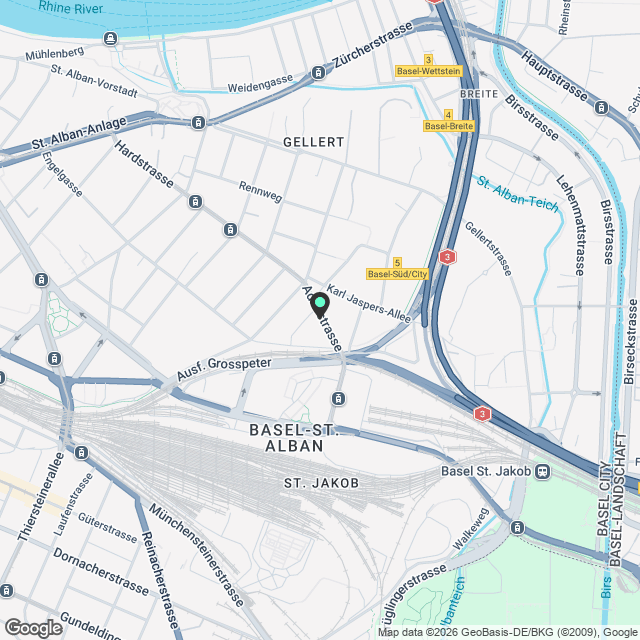Click tram stop icon on St. Alban-Anlage
This screenshot has width=640, height=640.
click(x=198, y=122)
